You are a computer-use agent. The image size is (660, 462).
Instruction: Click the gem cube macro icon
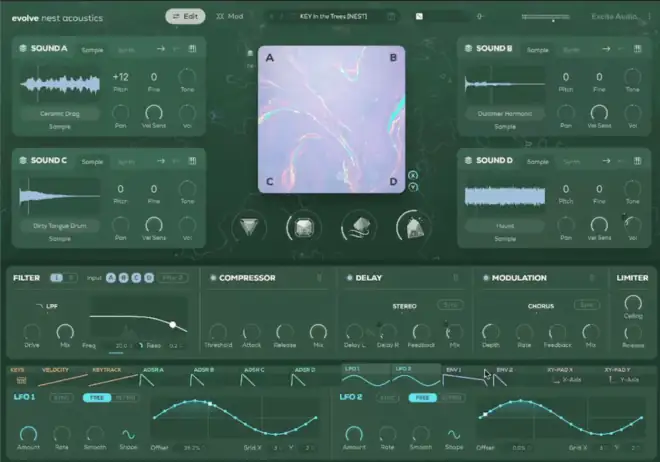coord(303,228)
